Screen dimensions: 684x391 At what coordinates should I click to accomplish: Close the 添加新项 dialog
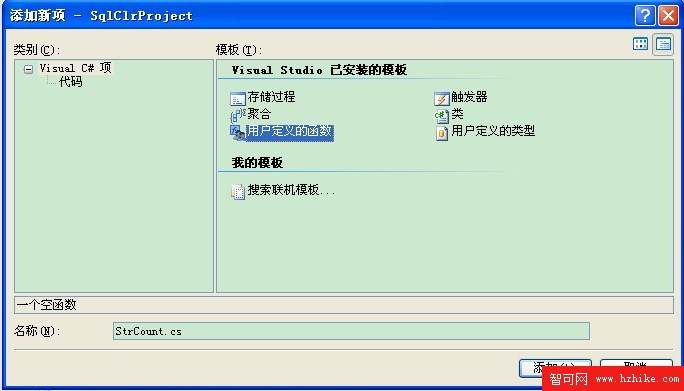click(x=668, y=16)
